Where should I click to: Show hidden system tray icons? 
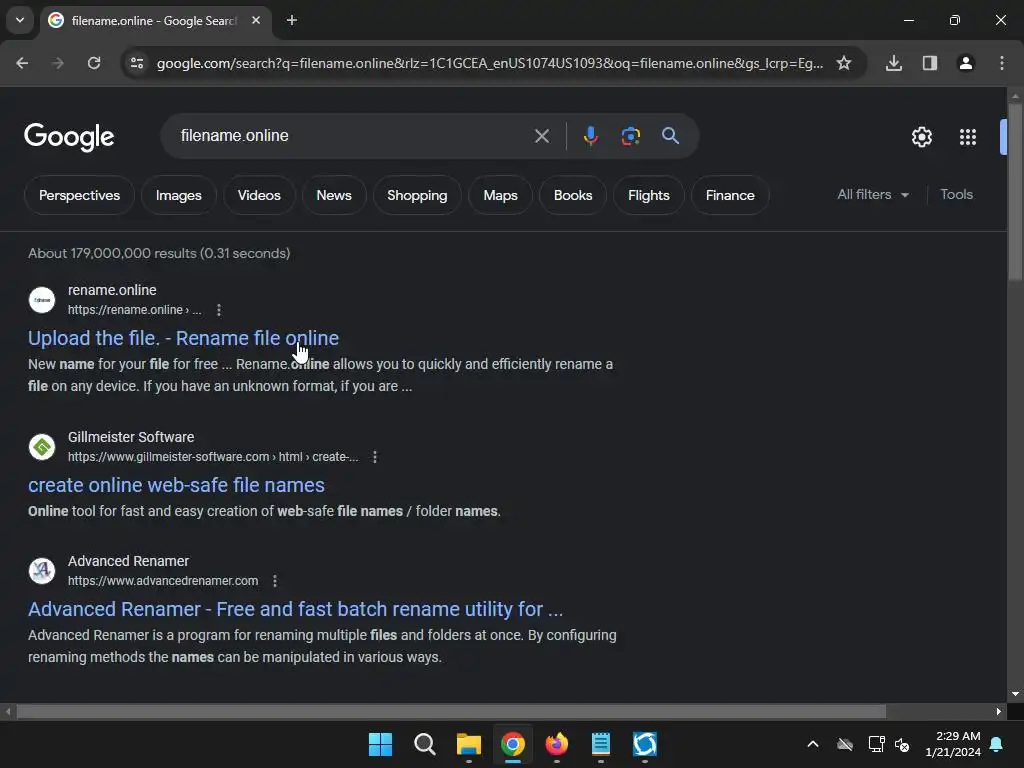[813, 744]
